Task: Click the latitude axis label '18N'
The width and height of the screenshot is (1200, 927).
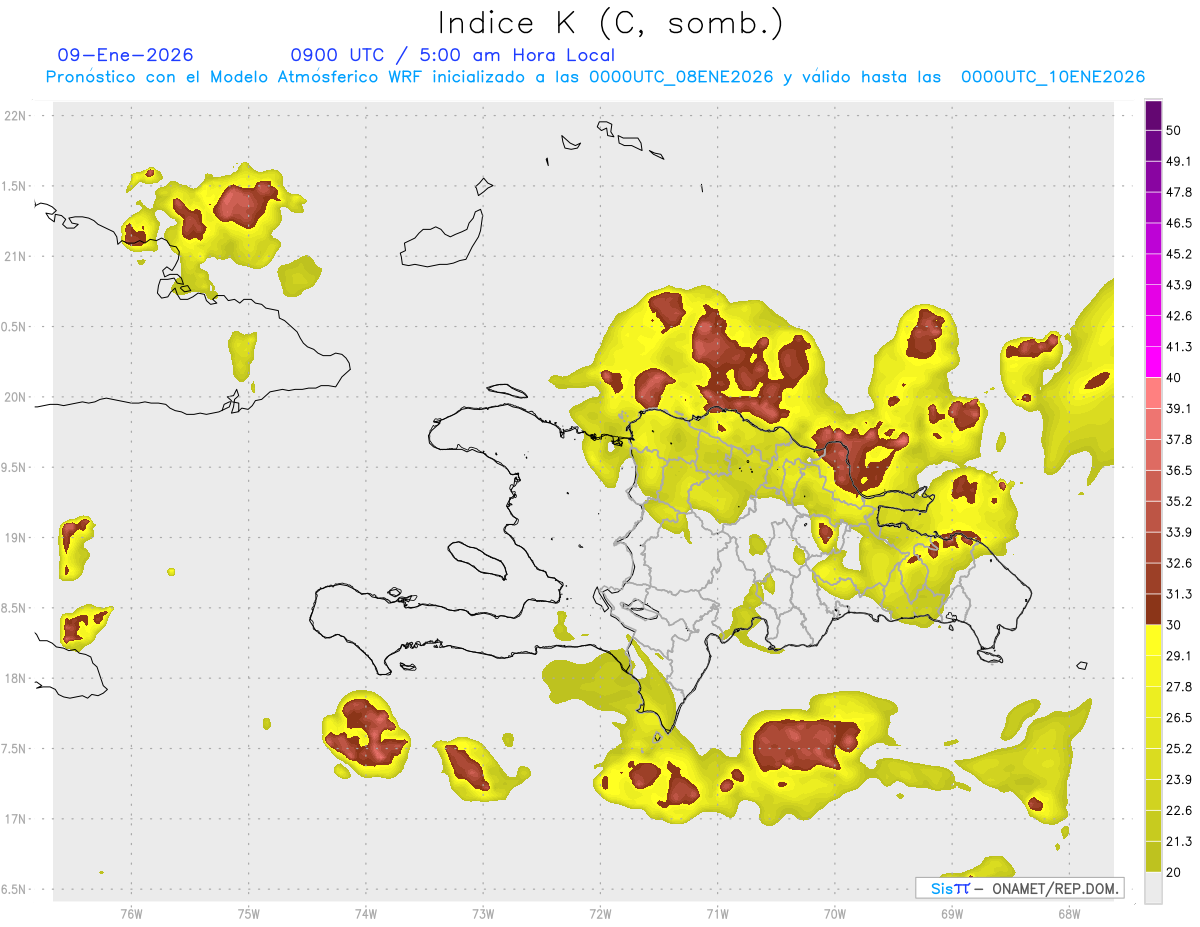Action: pyautogui.click(x=17, y=679)
